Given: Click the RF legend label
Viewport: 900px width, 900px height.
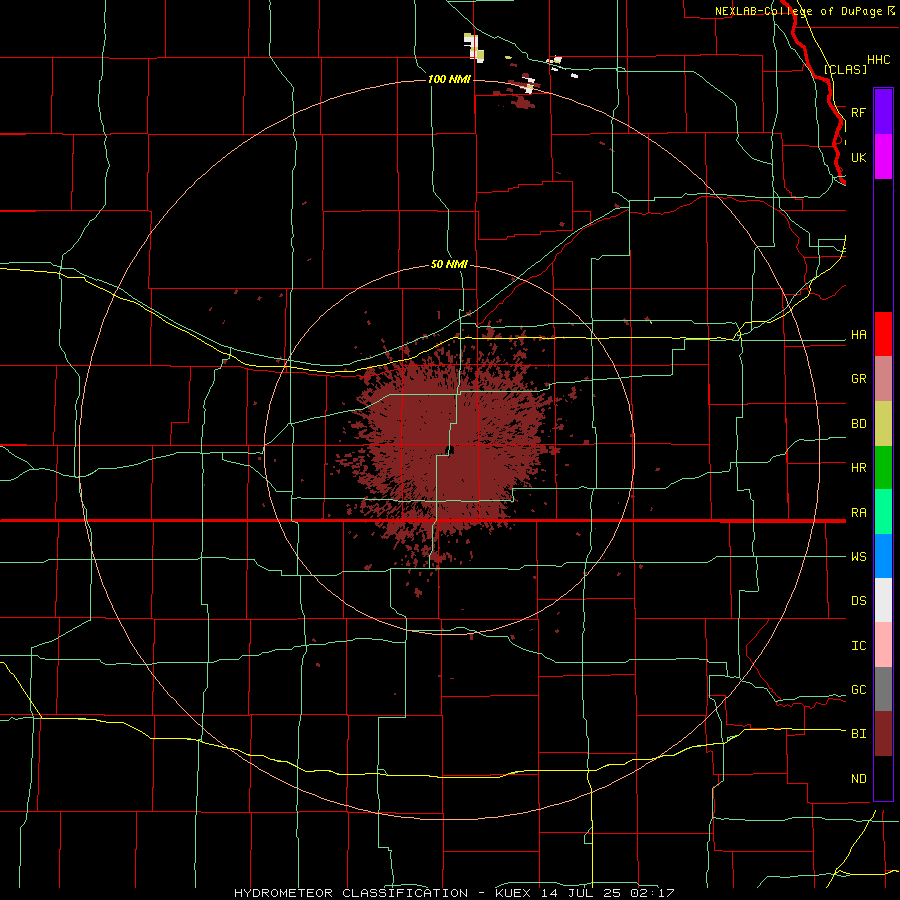Looking at the screenshot, I should (x=858, y=112).
